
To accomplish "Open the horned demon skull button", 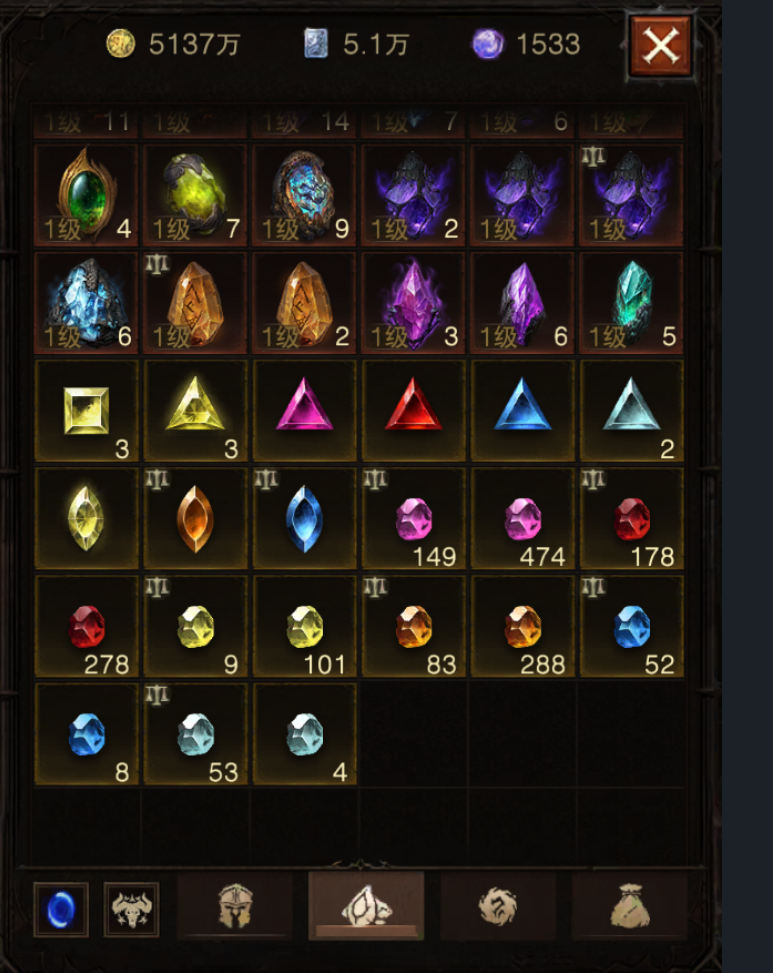I will pos(131,909).
